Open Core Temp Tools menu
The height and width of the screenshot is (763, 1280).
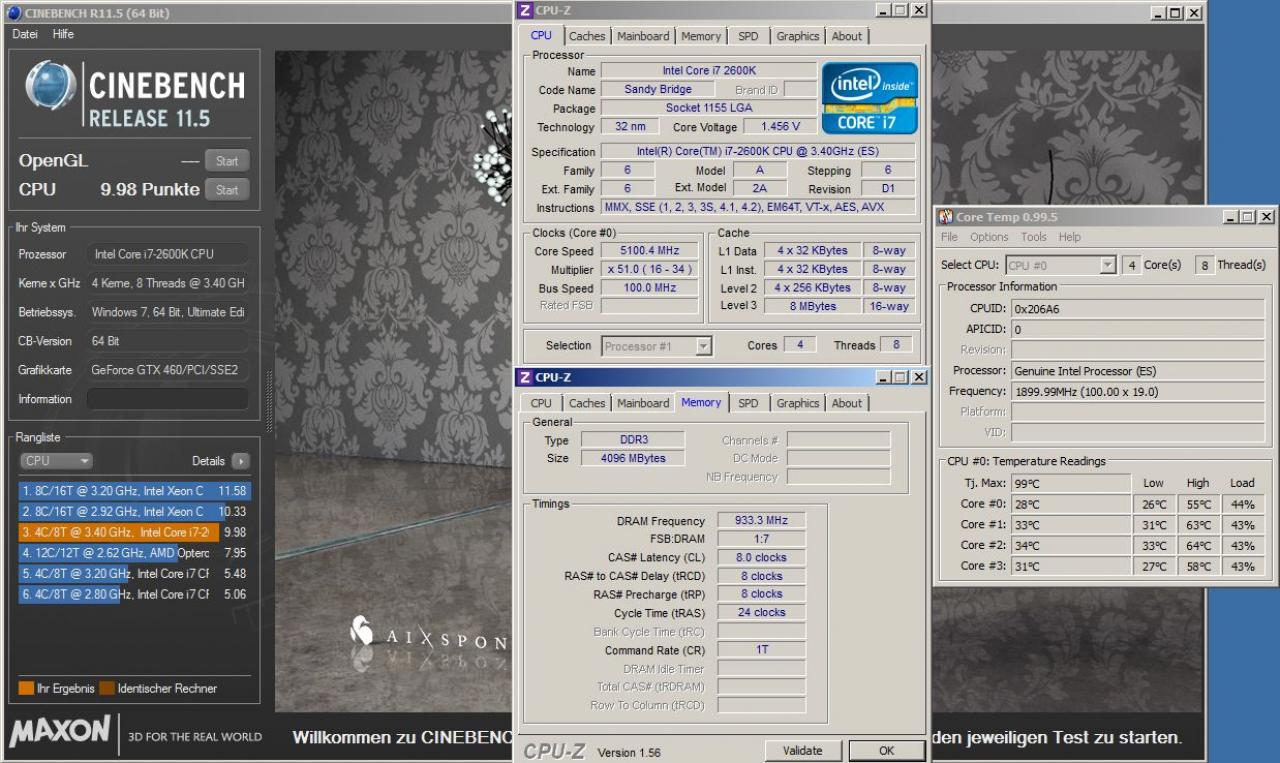pyautogui.click(x=1033, y=237)
